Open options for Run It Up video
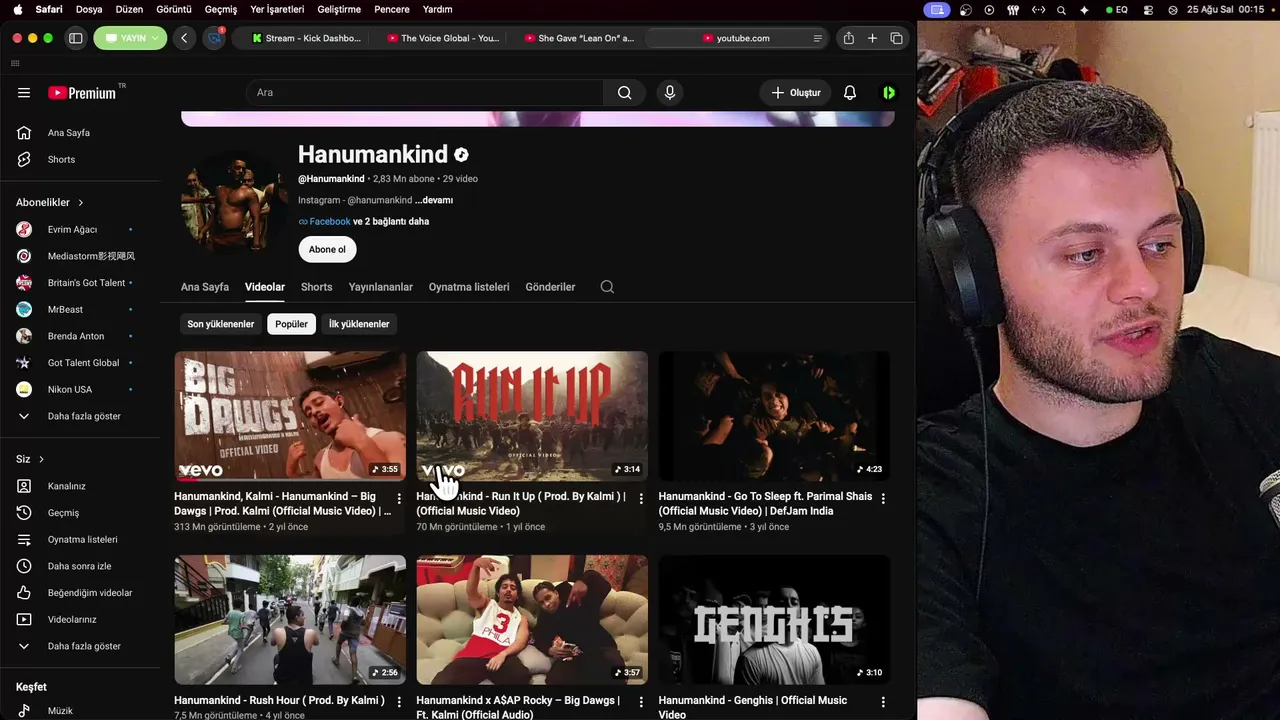This screenshot has width=1280, height=720. point(641,498)
